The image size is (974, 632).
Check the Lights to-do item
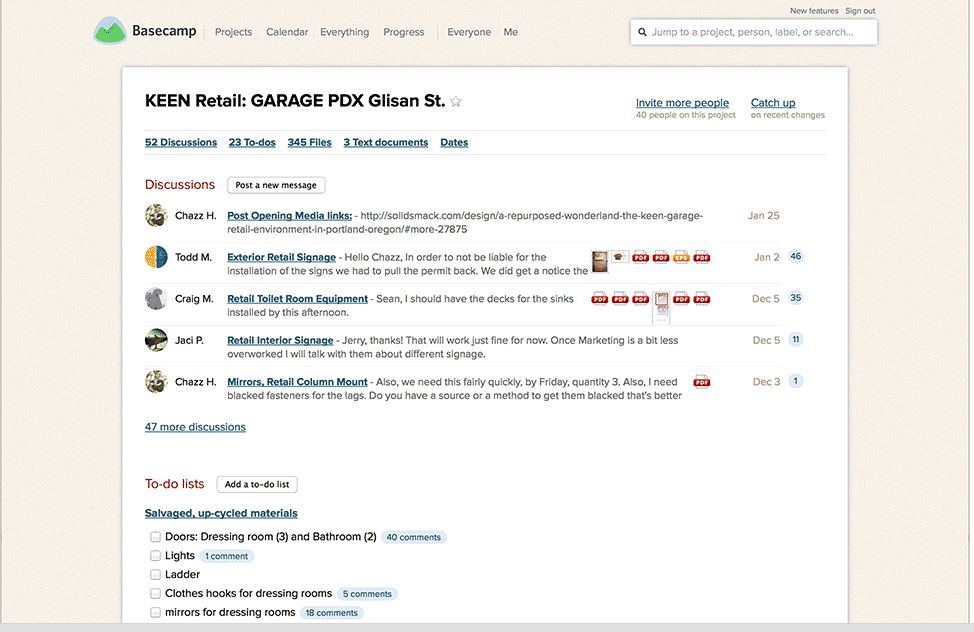(155, 555)
